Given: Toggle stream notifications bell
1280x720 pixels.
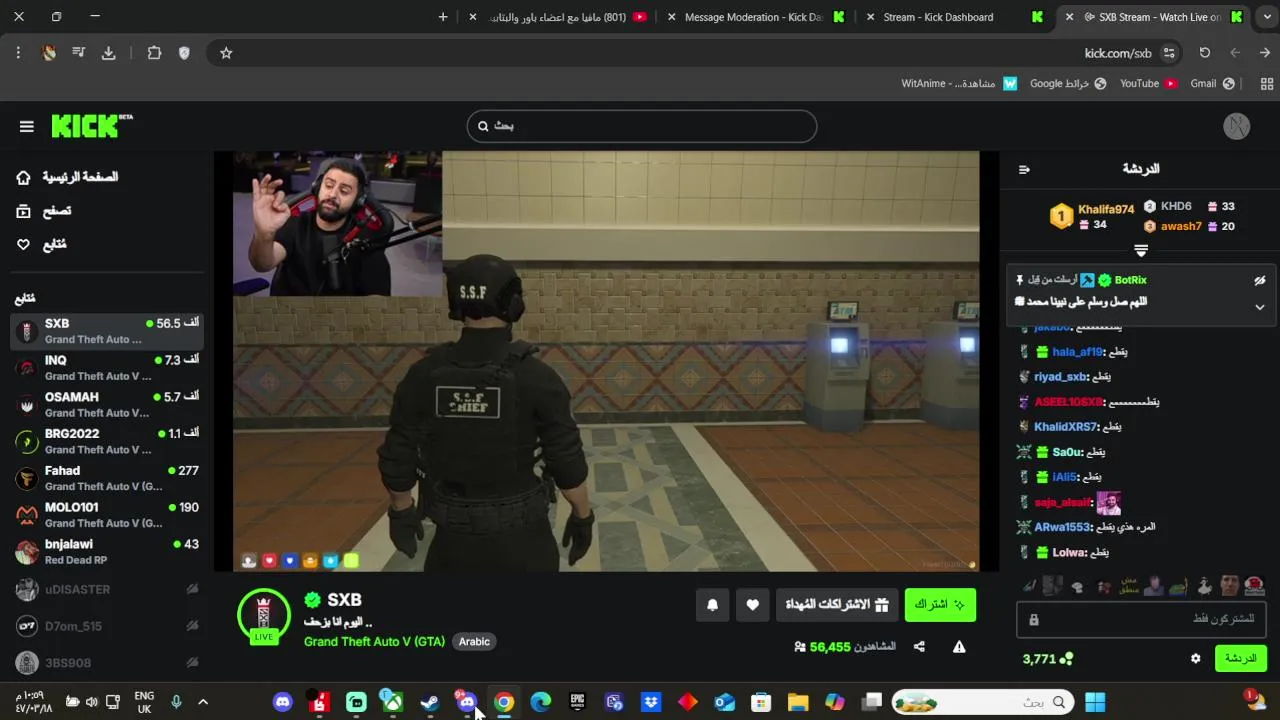Looking at the screenshot, I should click(x=713, y=605).
